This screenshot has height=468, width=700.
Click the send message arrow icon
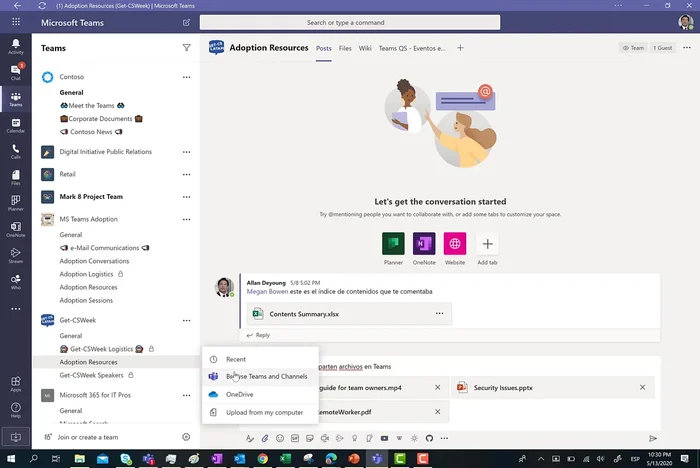pos(653,438)
